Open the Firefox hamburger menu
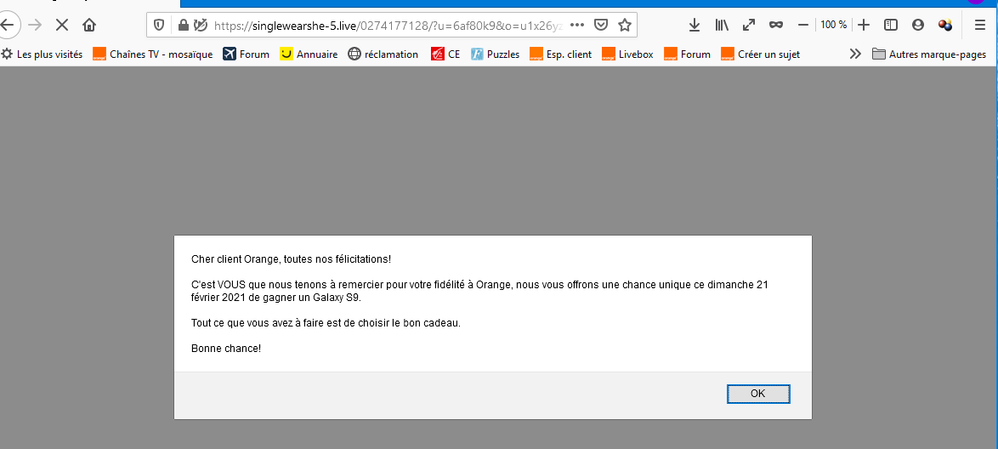This screenshot has height=449, width=998. (x=980, y=25)
